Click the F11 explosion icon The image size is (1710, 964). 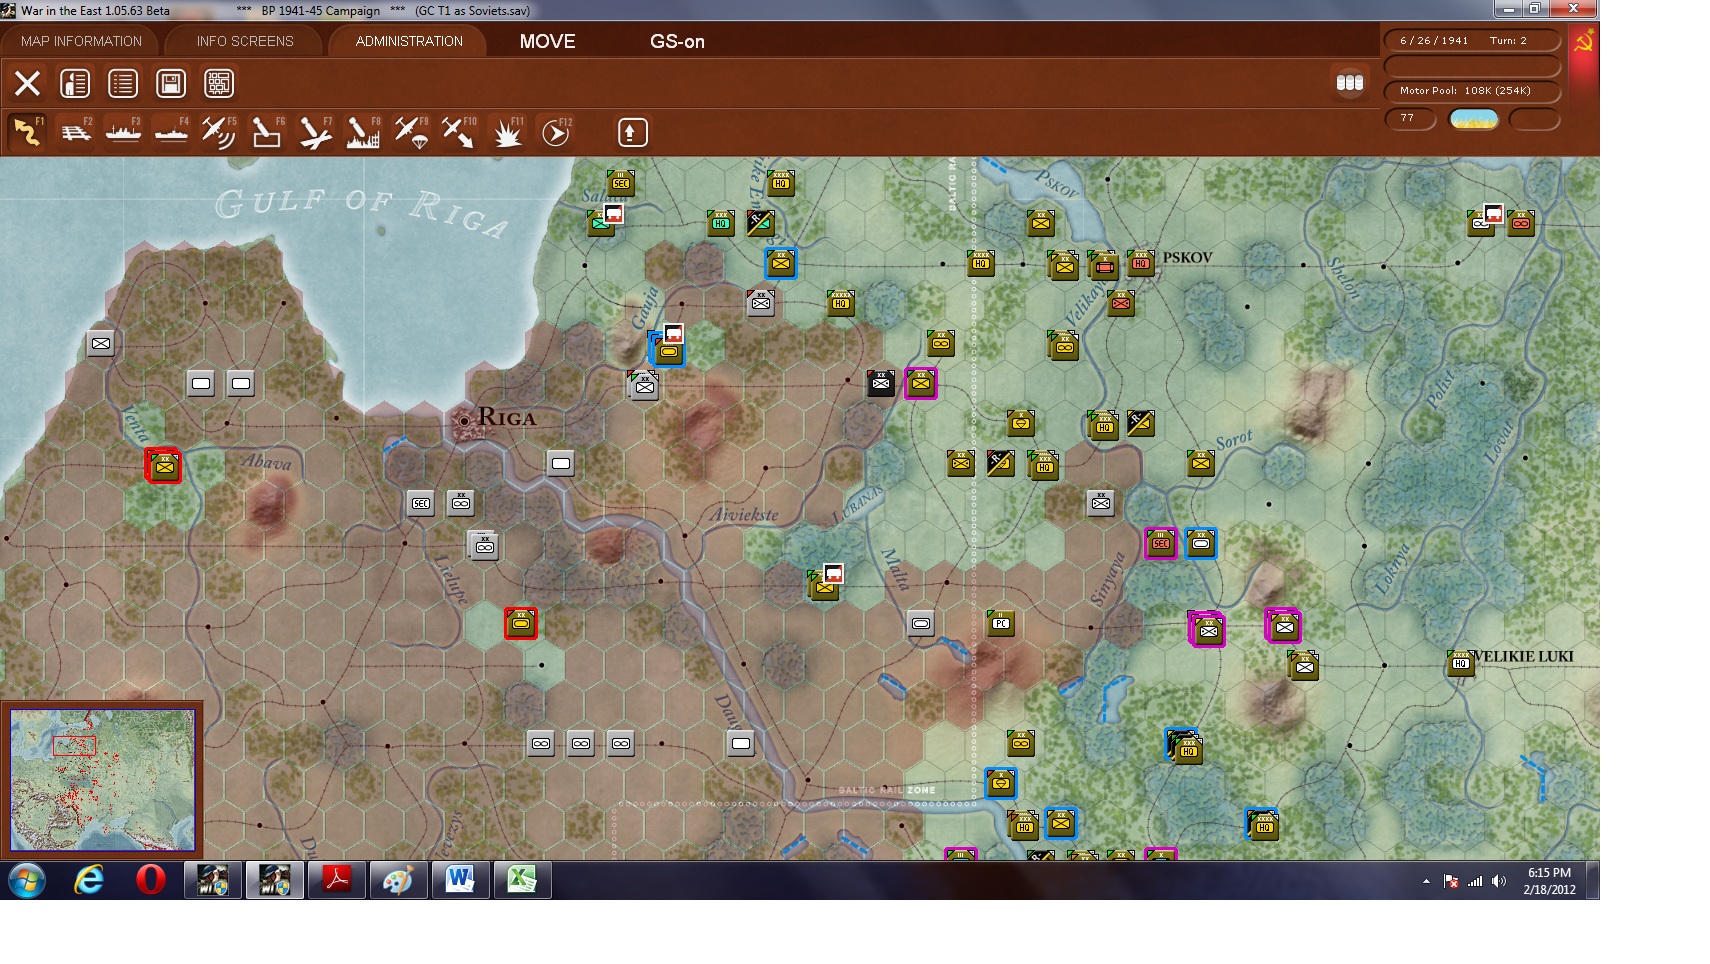tap(508, 132)
